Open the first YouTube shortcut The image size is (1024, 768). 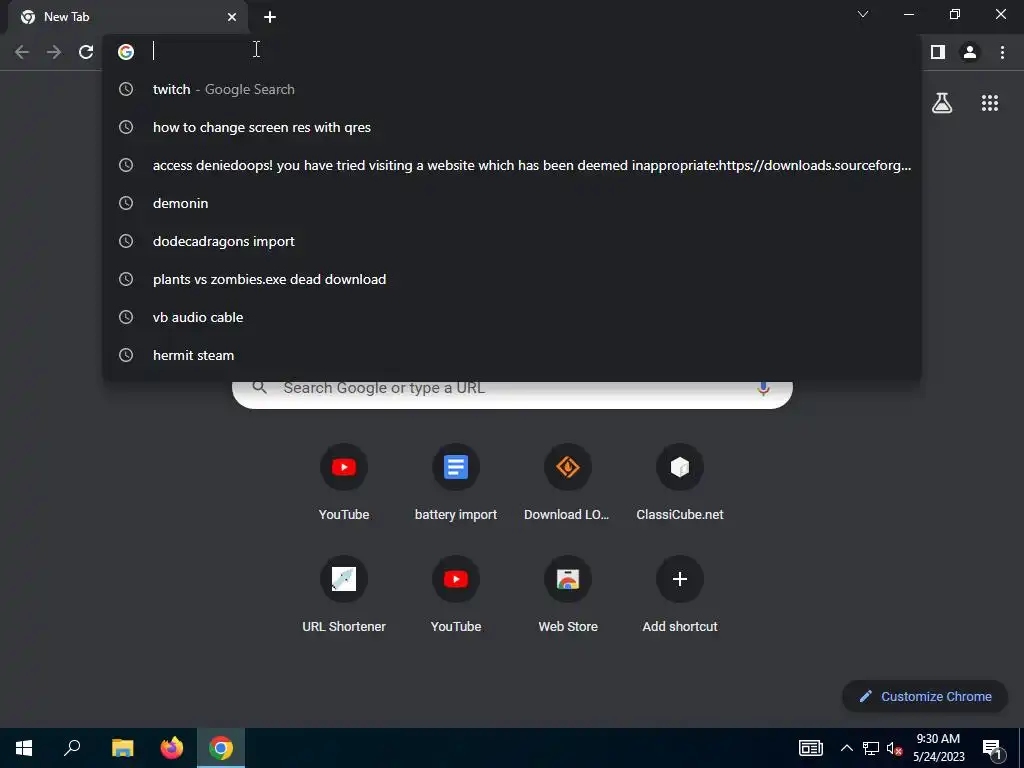coord(344,482)
